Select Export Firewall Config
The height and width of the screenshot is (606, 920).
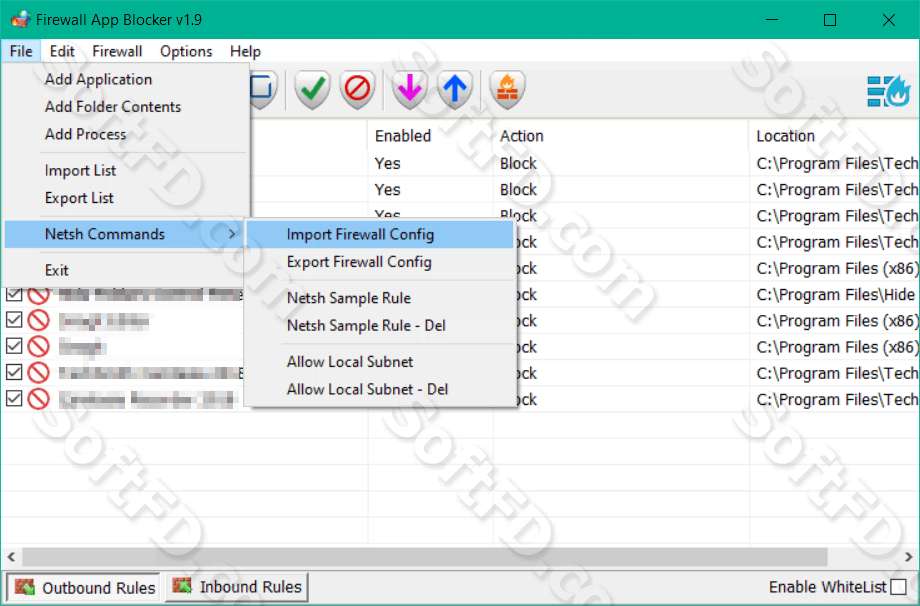point(380,262)
